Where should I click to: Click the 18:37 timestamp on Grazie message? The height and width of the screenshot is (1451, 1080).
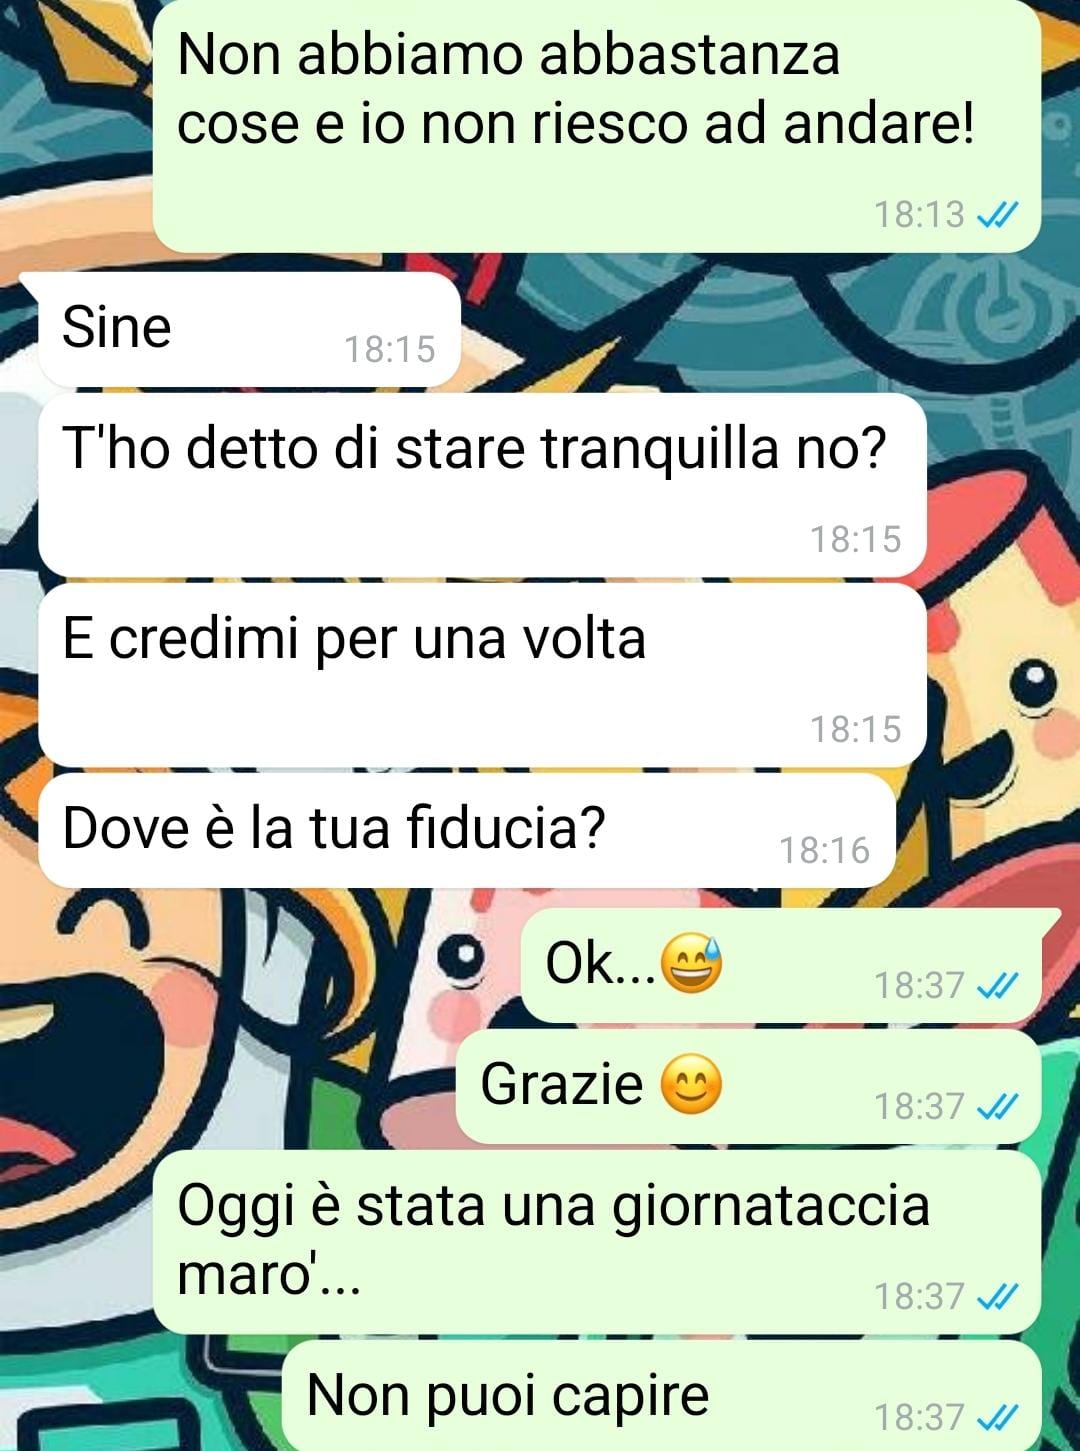[x=919, y=1107]
